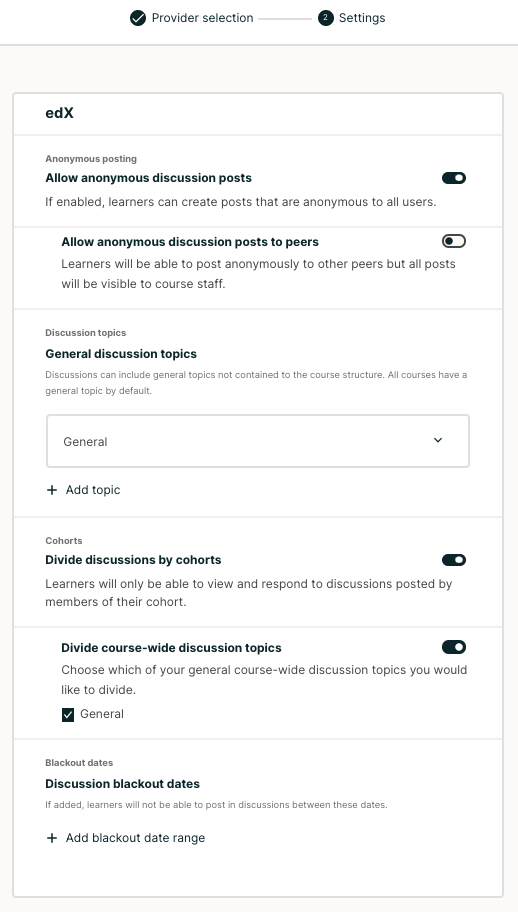Image resolution: width=518 pixels, height=912 pixels.
Task: Go to Provider selection step
Action: (x=202, y=18)
